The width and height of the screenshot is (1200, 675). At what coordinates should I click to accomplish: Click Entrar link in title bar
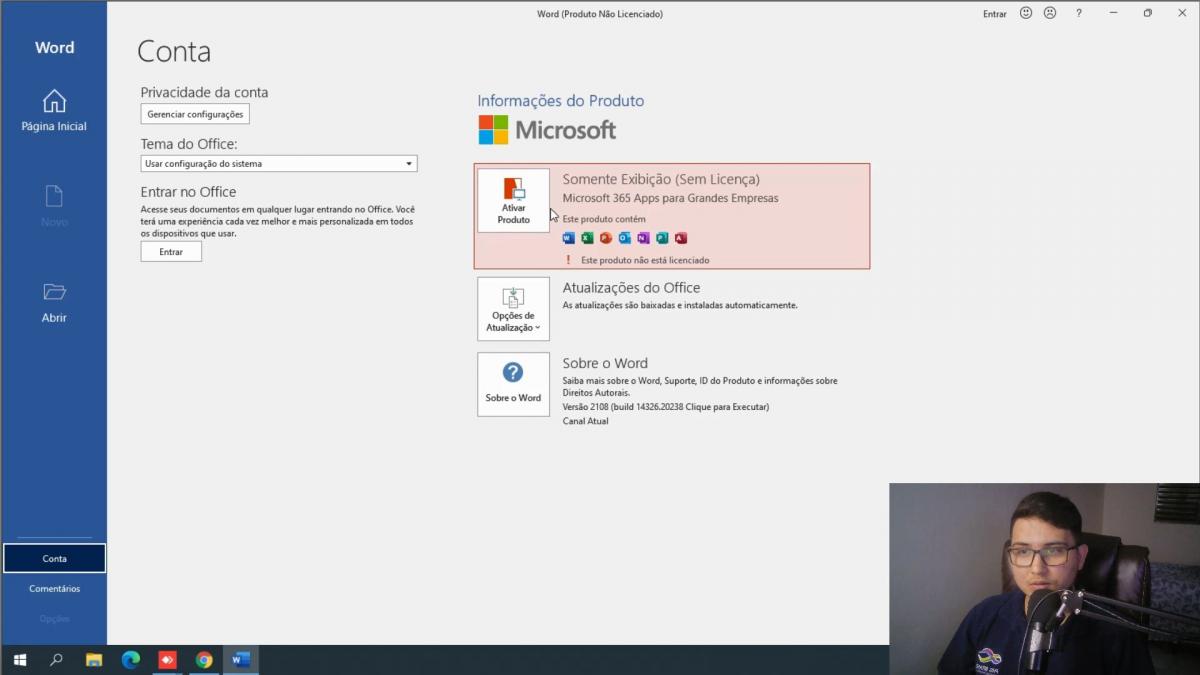pos(995,14)
